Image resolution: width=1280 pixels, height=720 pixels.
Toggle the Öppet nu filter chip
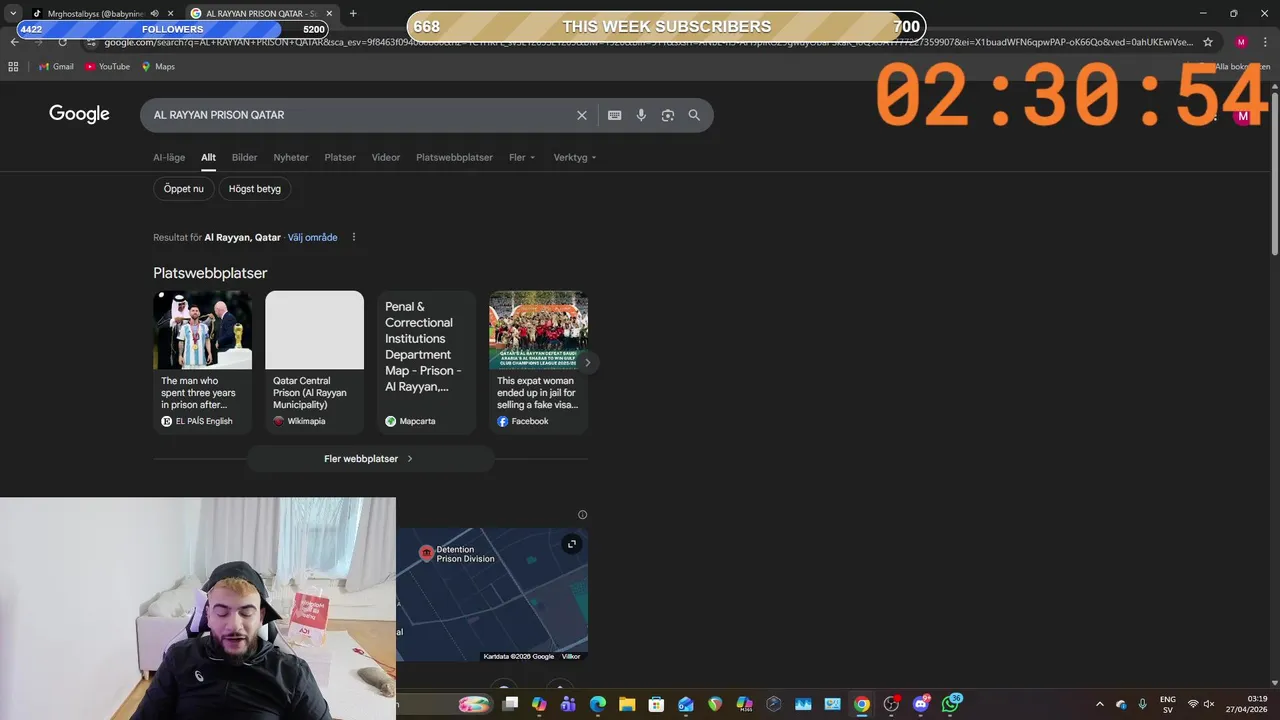[x=184, y=189]
